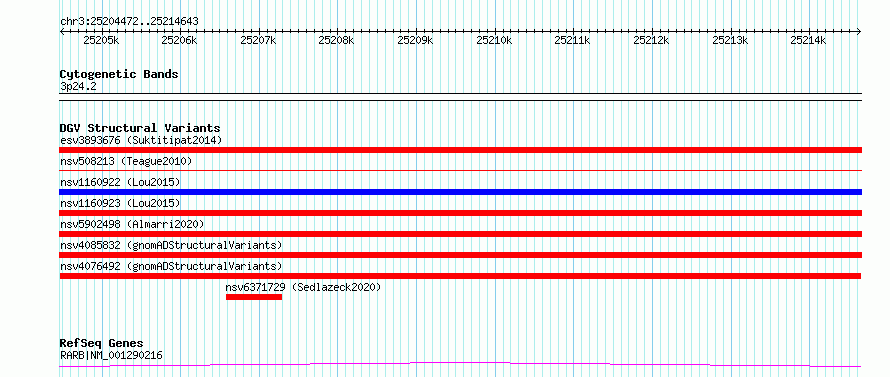This screenshot has height=377, width=890.
Task: Click the 25210k ruler position
Action: click(494, 41)
